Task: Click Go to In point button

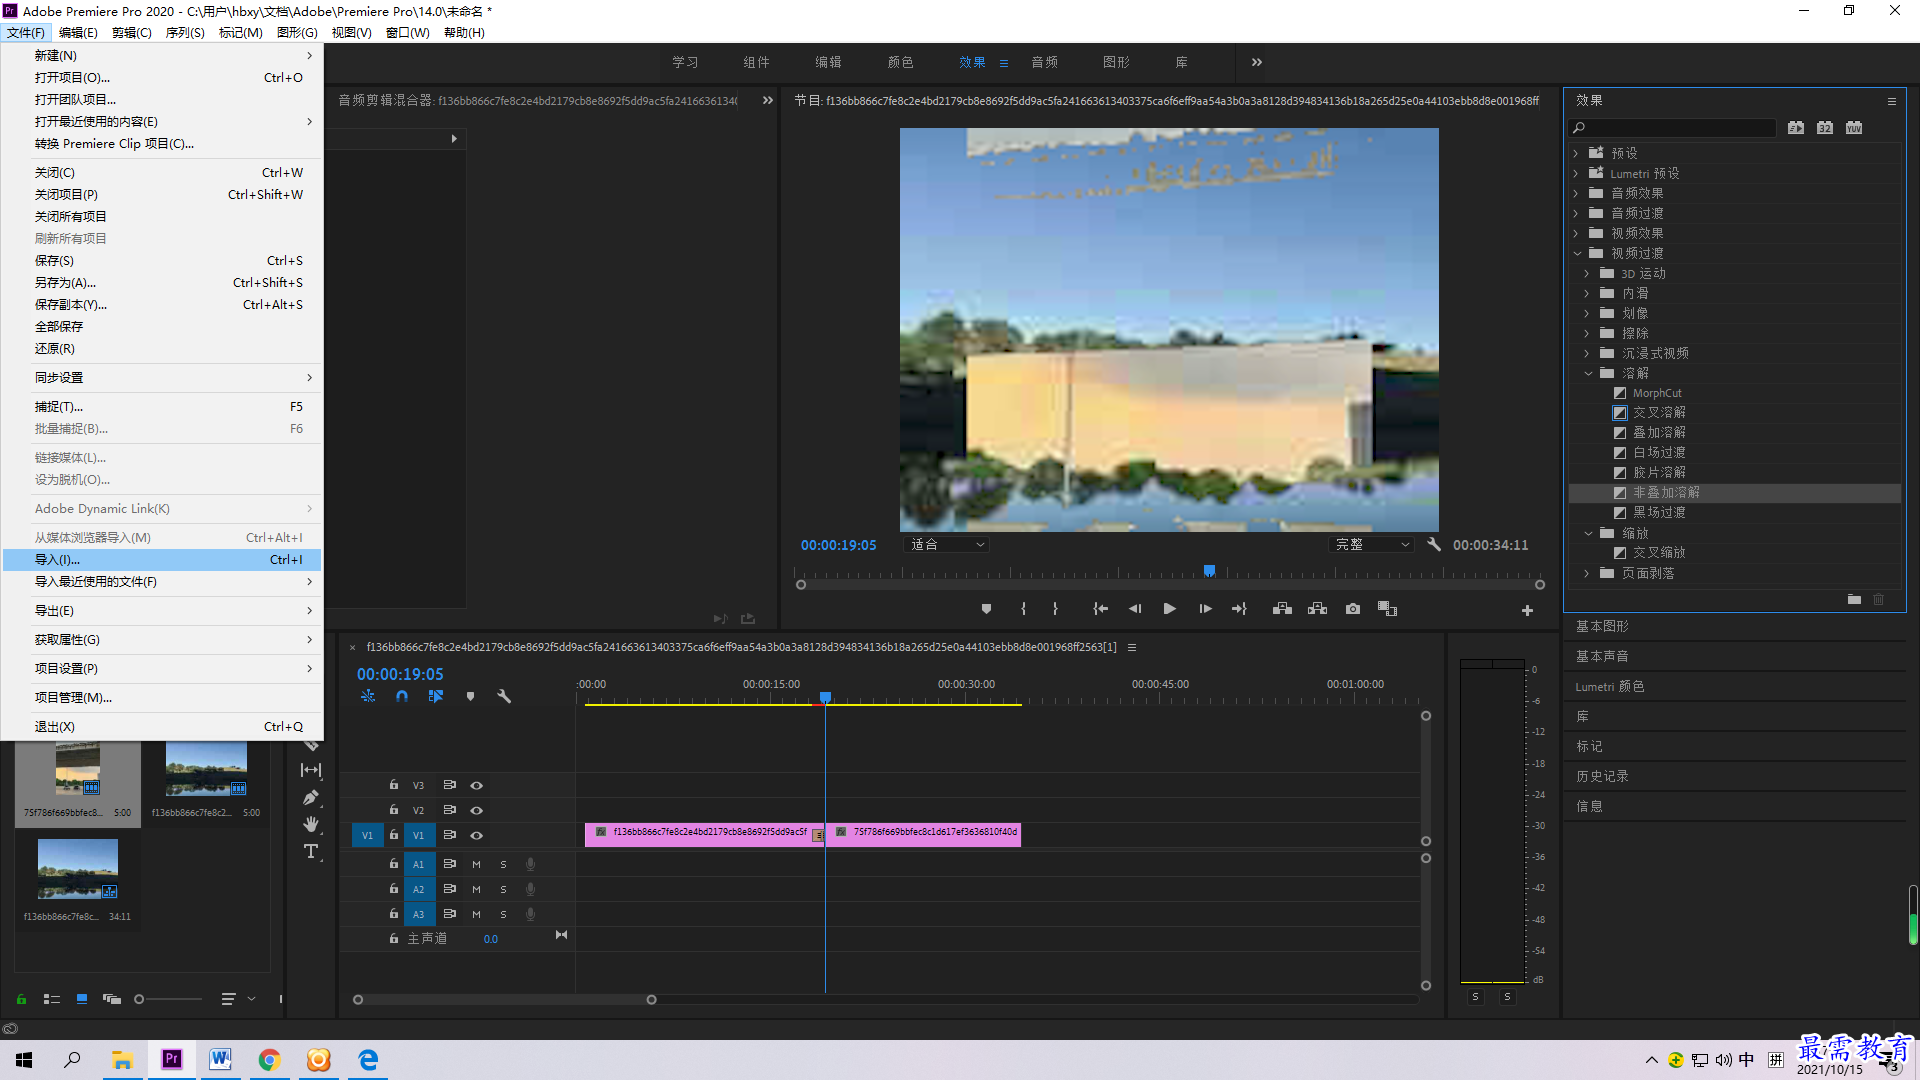Action: pos(1100,609)
